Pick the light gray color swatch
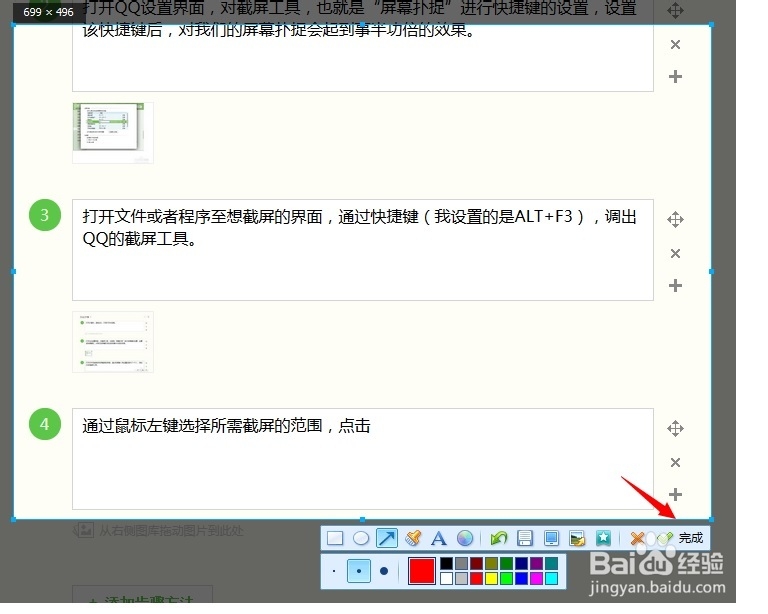 [461, 578]
